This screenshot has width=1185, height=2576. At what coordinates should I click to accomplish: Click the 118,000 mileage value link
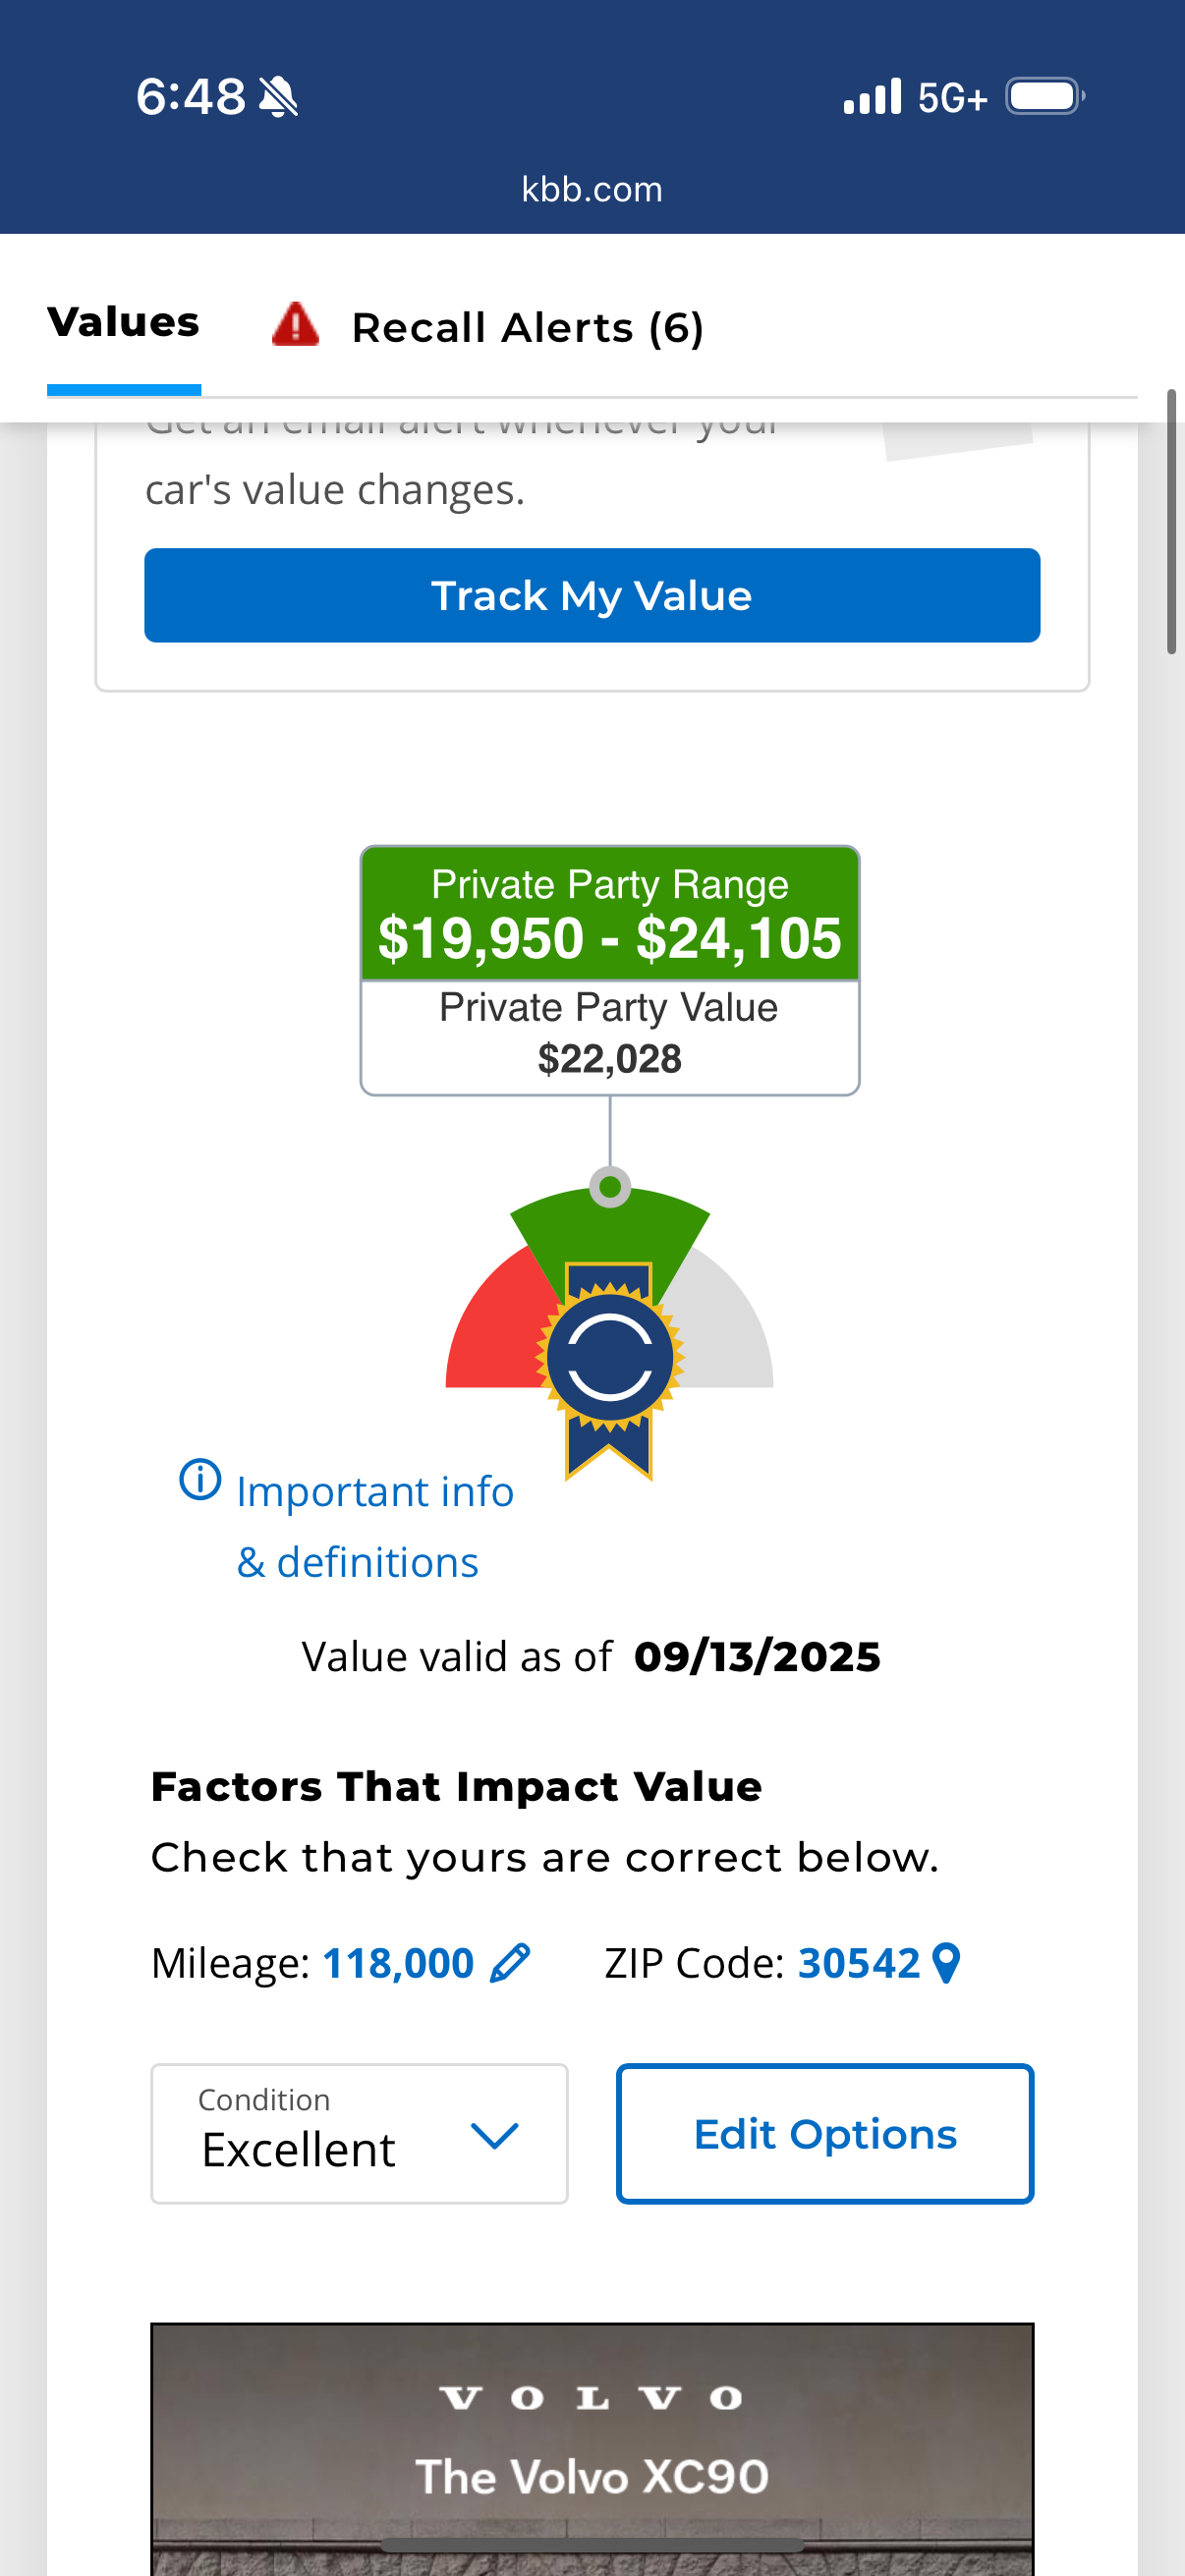pos(398,1963)
